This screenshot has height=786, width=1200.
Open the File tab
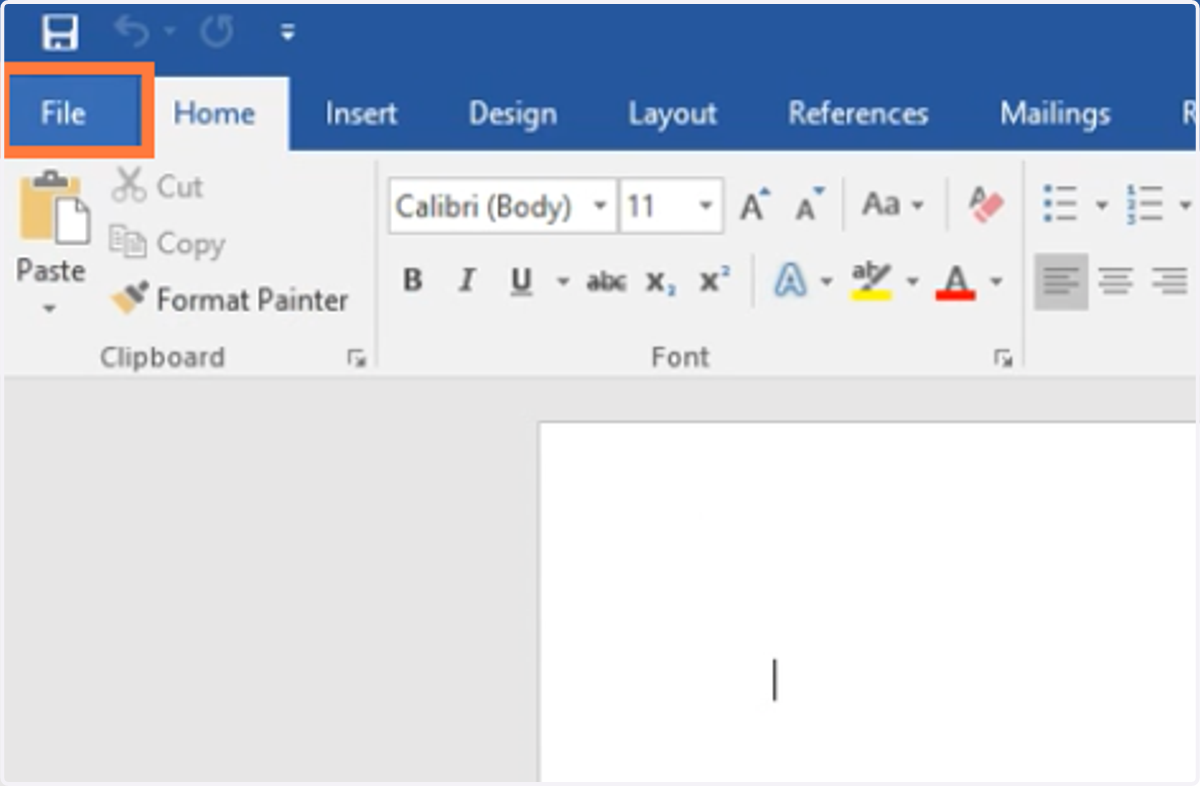click(x=64, y=113)
